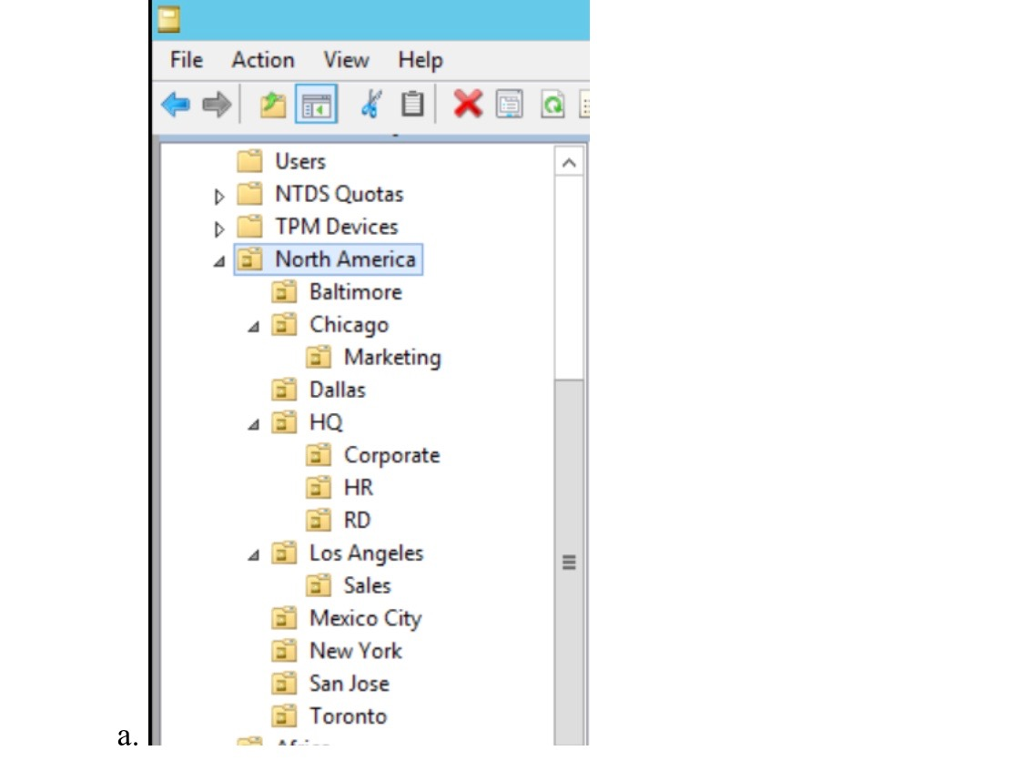Click the HQ OU icon

click(284, 422)
